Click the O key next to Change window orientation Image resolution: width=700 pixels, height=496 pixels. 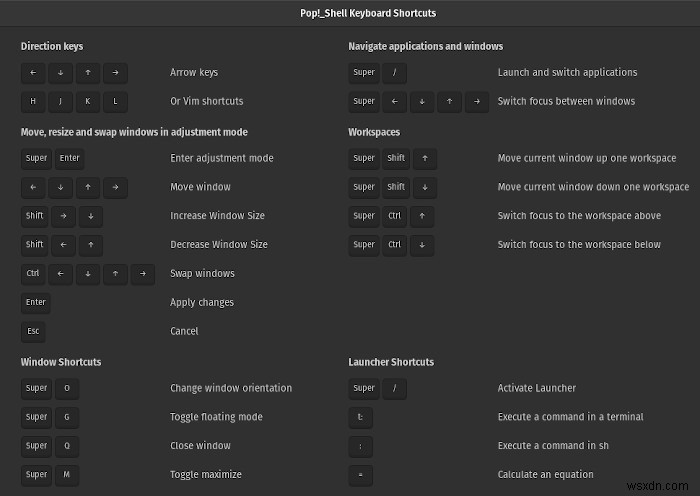coord(67,388)
